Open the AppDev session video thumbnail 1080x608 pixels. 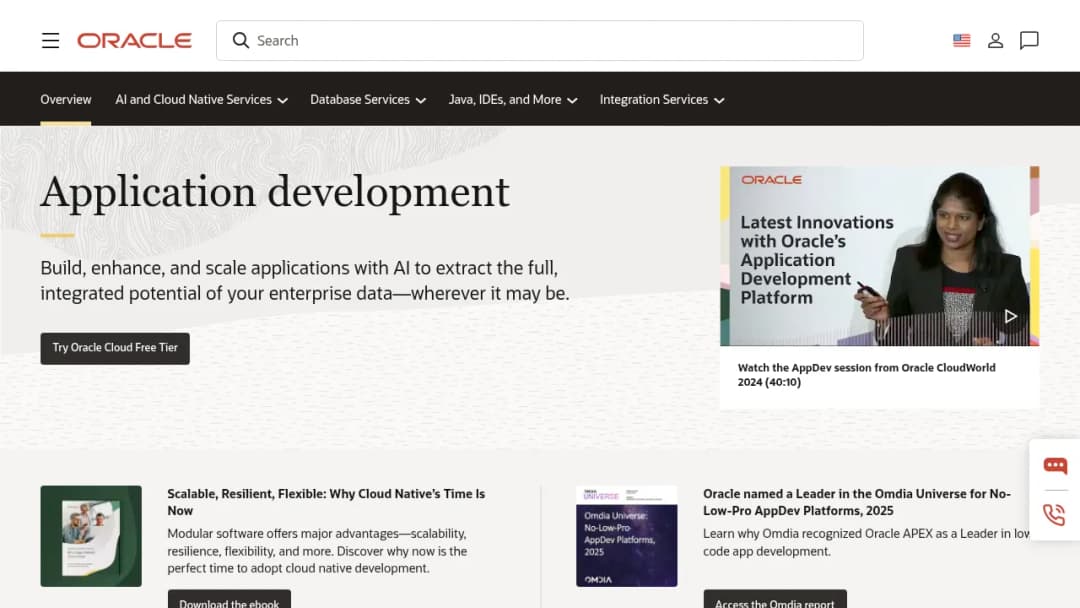pyautogui.click(x=880, y=256)
